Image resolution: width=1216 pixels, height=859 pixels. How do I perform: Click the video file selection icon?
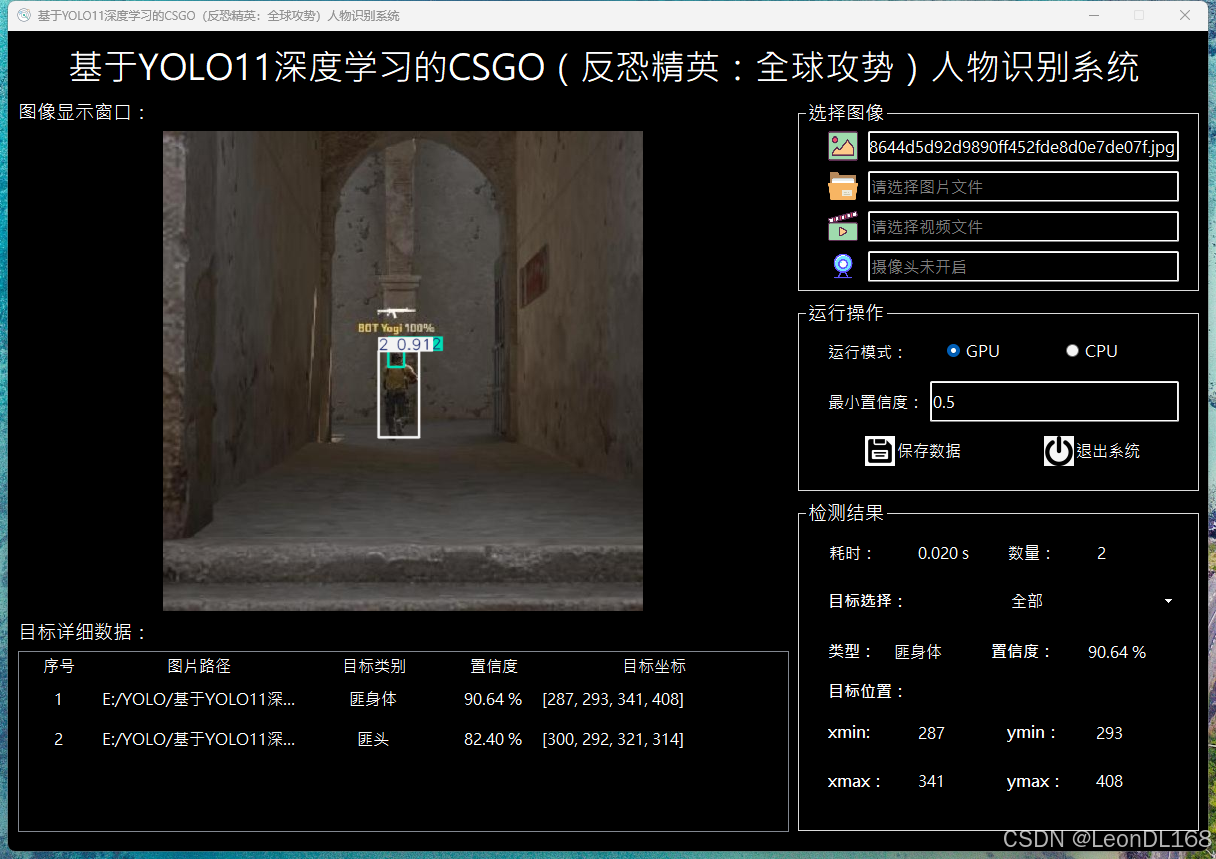tap(843, 227)
